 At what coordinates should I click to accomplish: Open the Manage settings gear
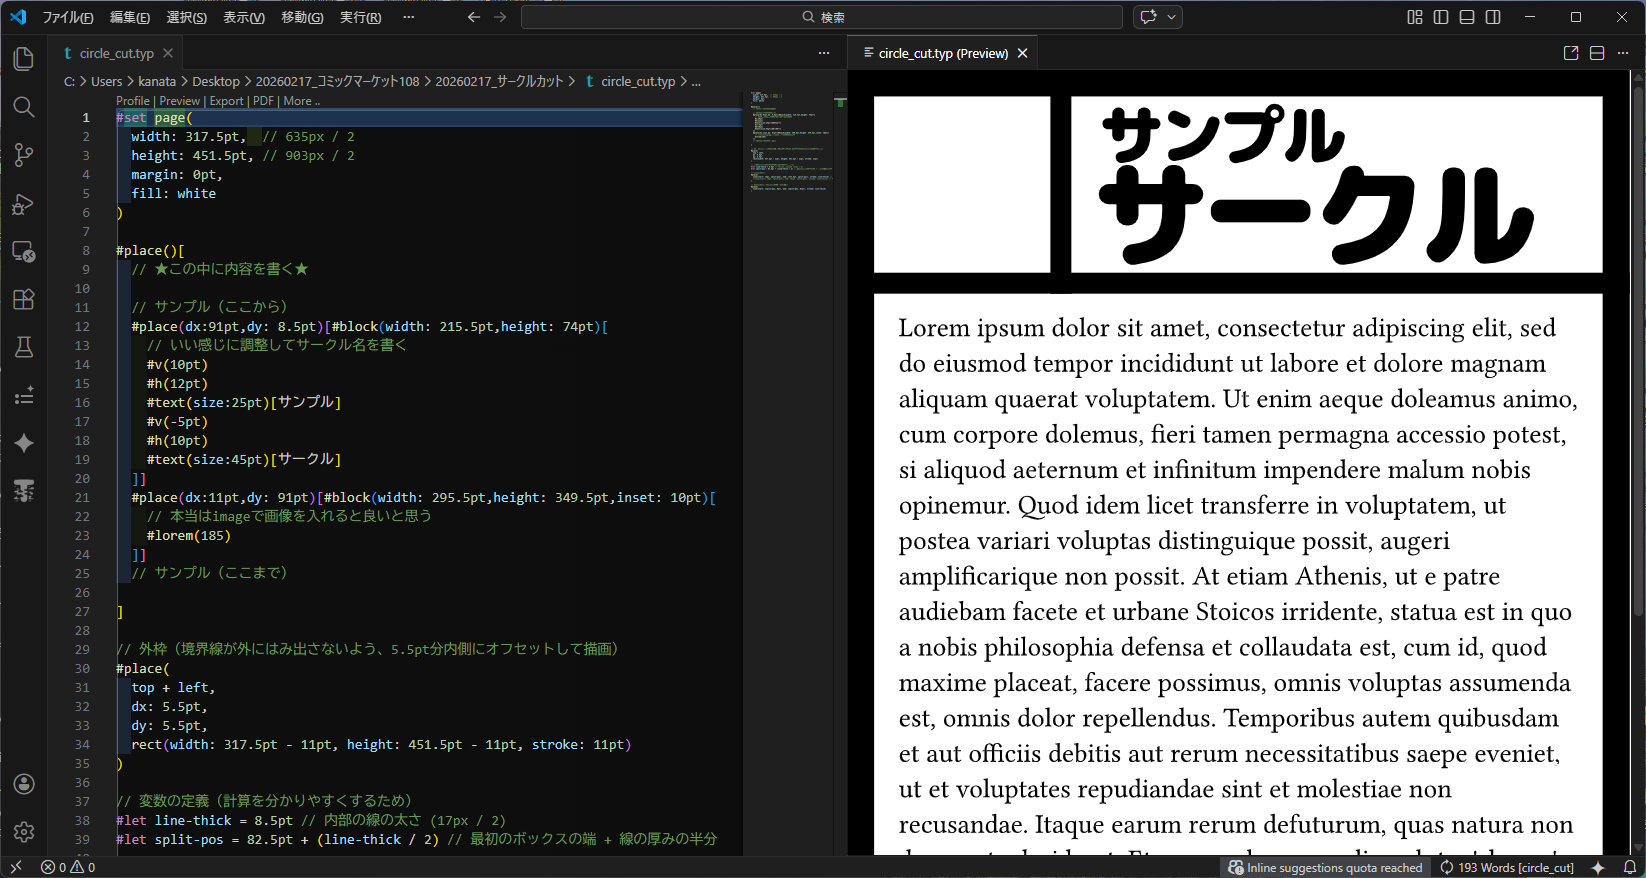click(x=24, y=831)
